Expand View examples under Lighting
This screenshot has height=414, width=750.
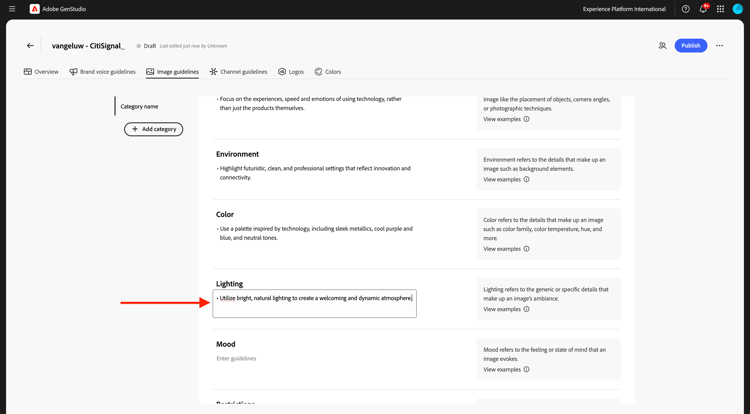(x=506, y=309)
